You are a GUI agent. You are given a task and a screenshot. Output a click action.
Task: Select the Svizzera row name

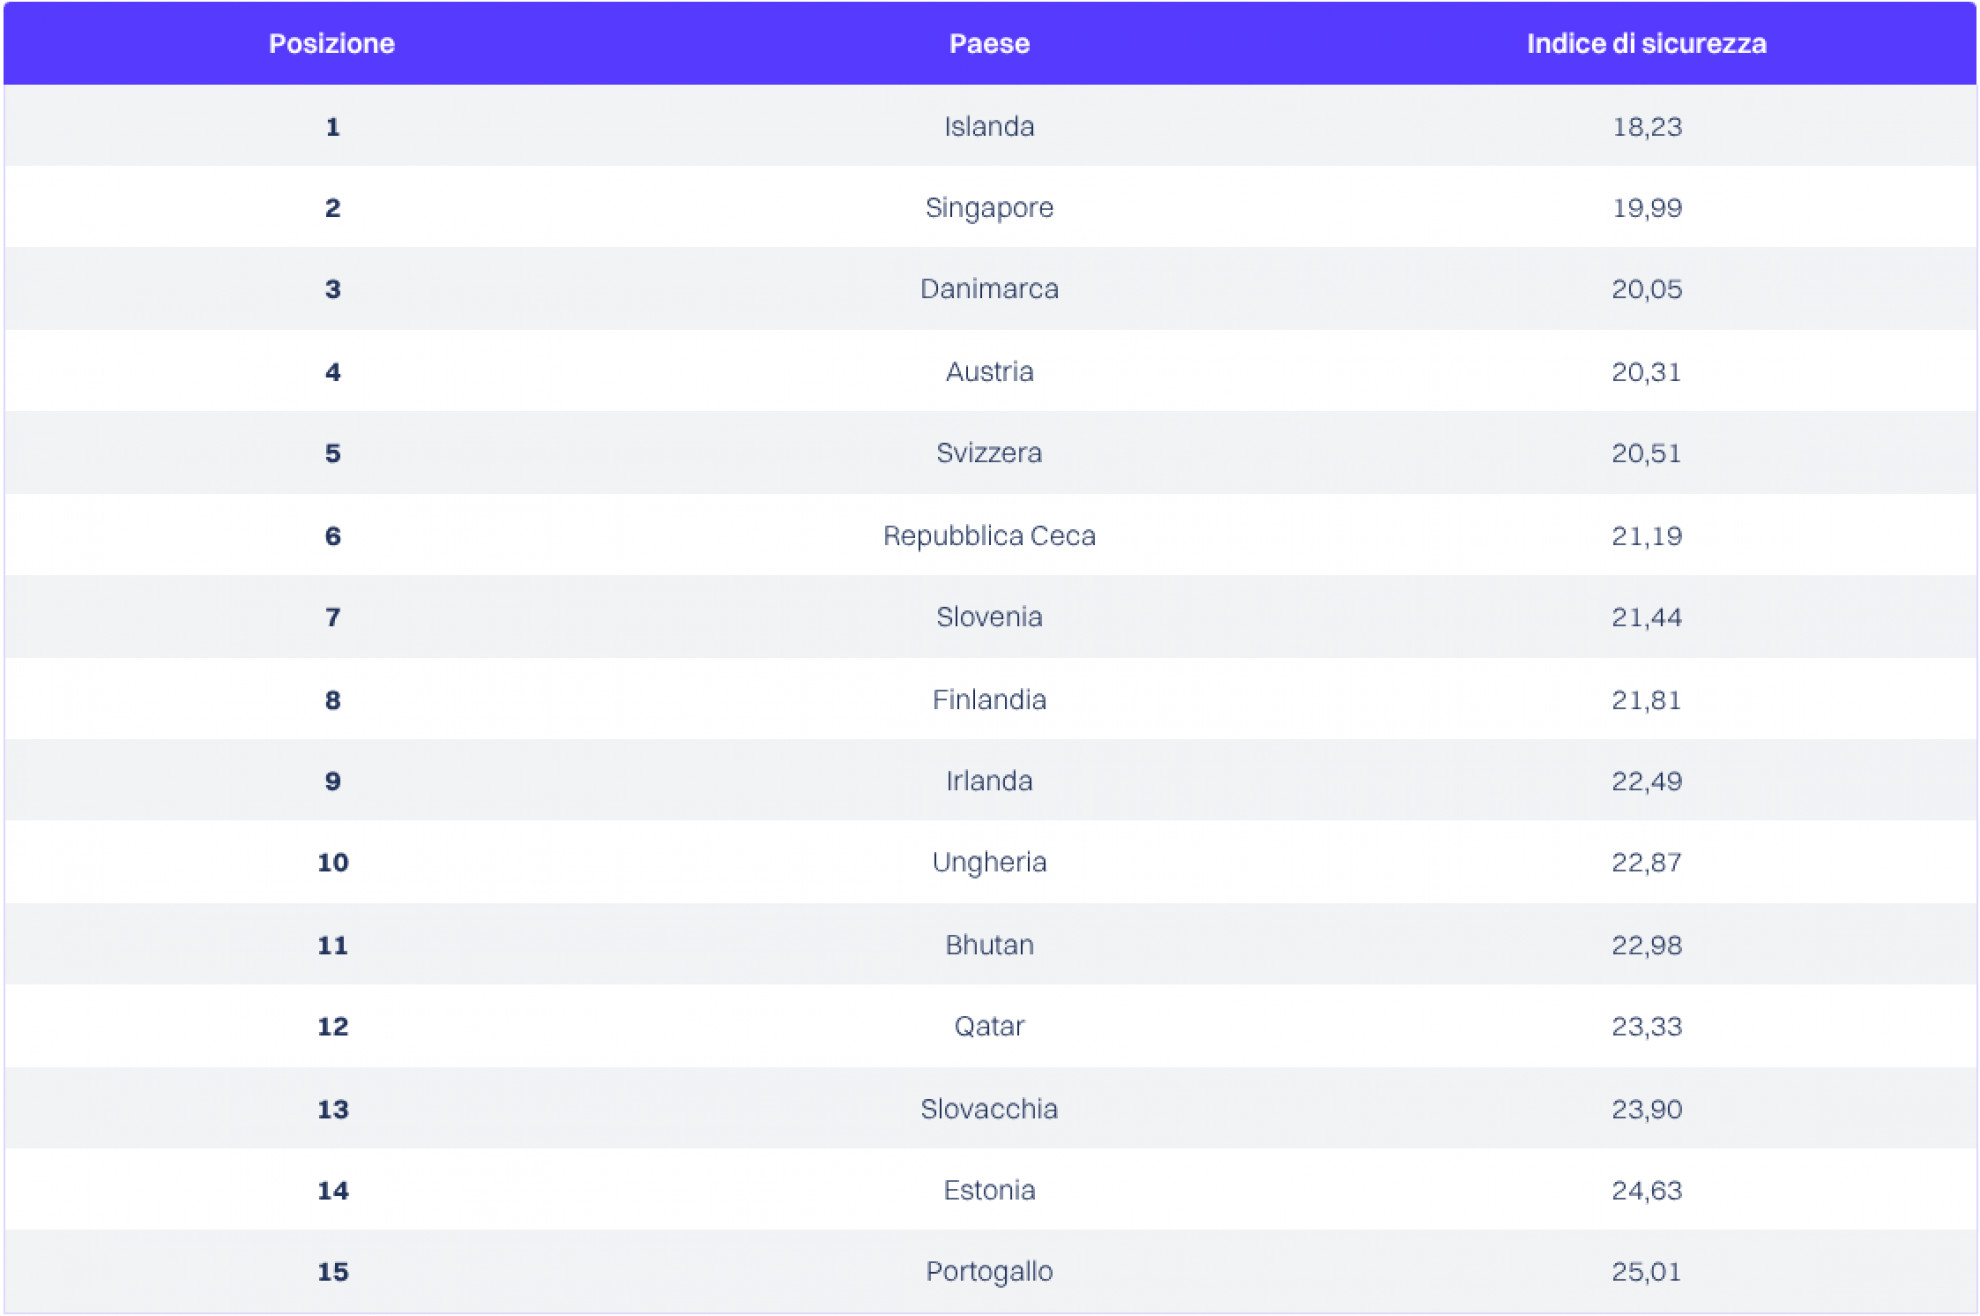(989, 453)
